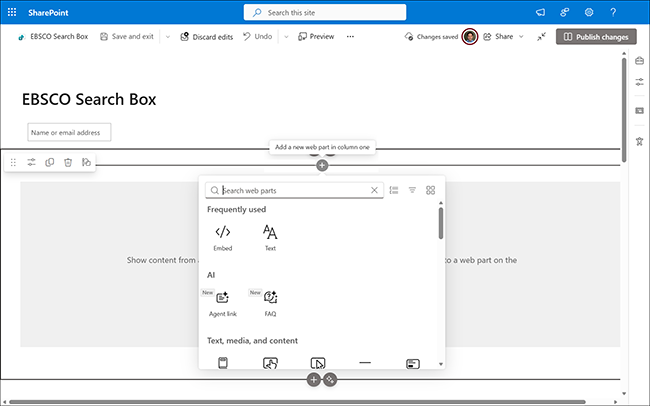Viewport: 650px width, 406px height.
Task: Click the collapse header arrows icon
Action: [541, 36]
